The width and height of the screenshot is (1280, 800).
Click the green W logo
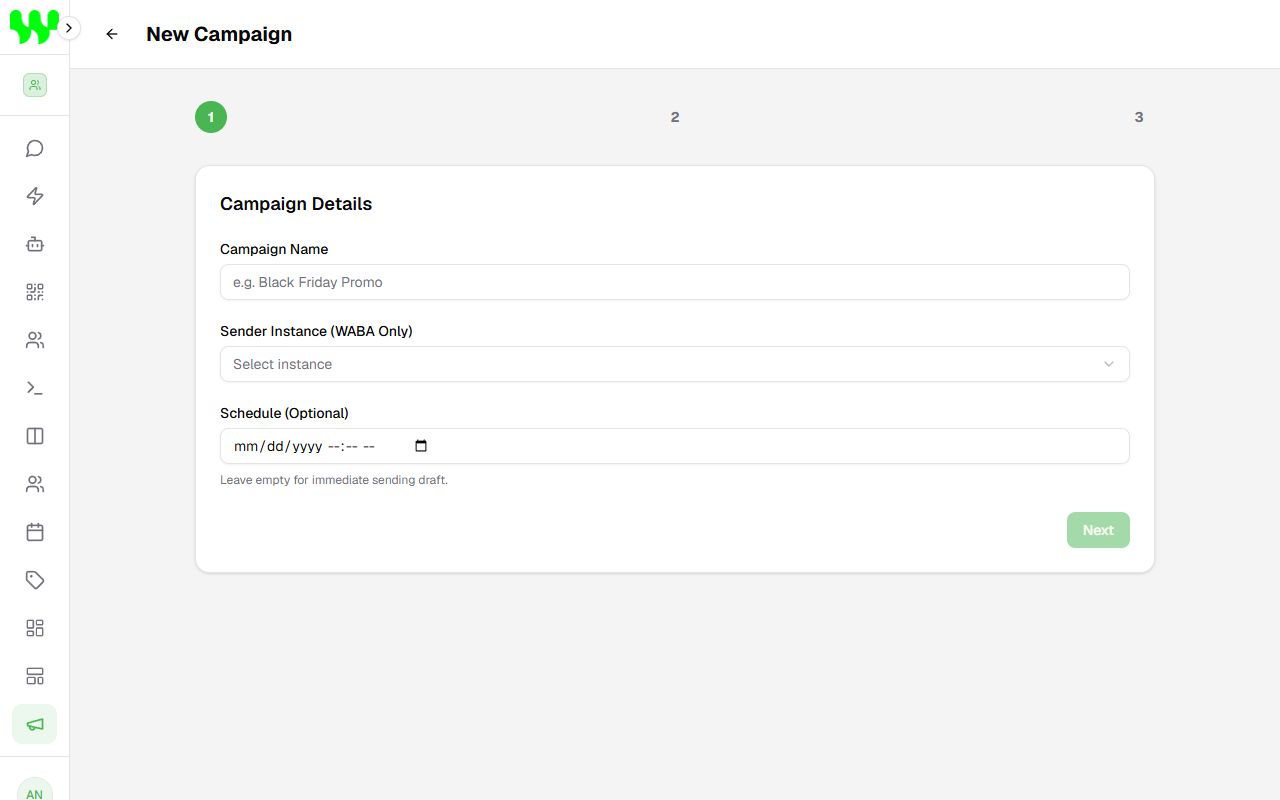[x=34, y=27]
